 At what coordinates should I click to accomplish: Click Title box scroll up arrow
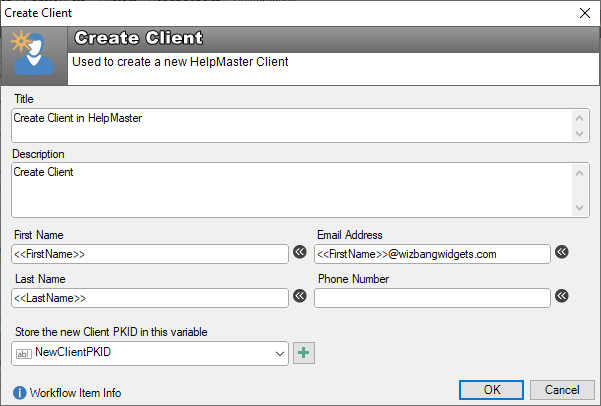tap(580, 118)
